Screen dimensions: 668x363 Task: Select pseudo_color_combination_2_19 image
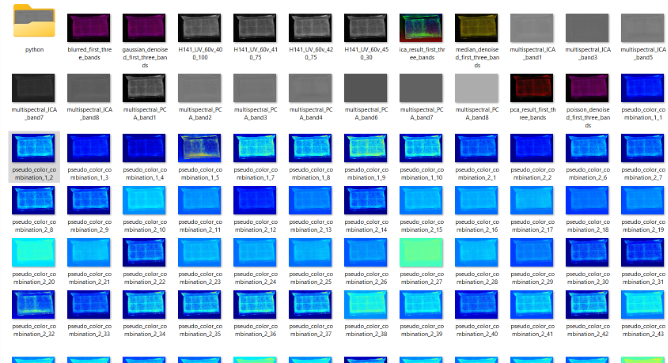642,200
